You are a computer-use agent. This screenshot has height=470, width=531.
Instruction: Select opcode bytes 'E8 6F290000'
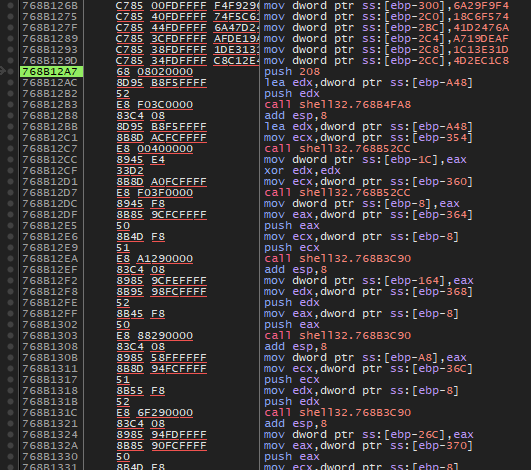tap(155, 413)
